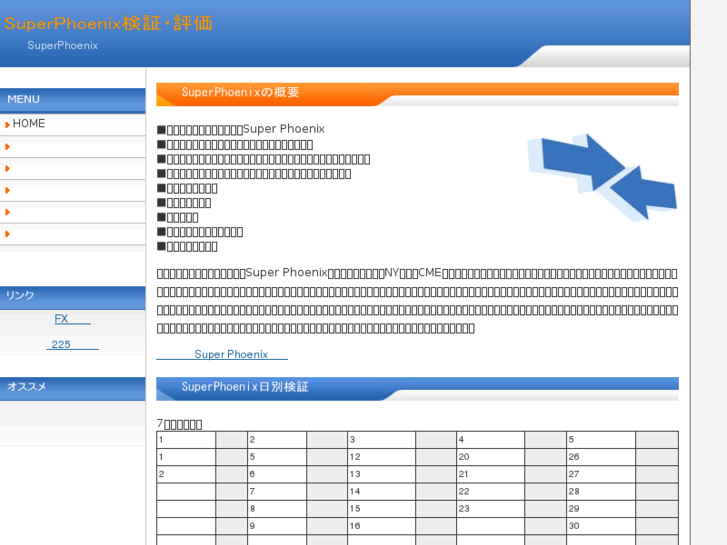Select table cell 8
The height and width of the screenshot is (545, 727).
[x=277, y=508]
